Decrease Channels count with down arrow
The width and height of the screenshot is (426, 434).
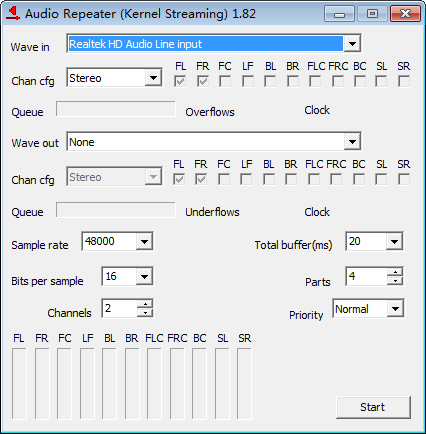pyautogui.click(x=145, y=312)
